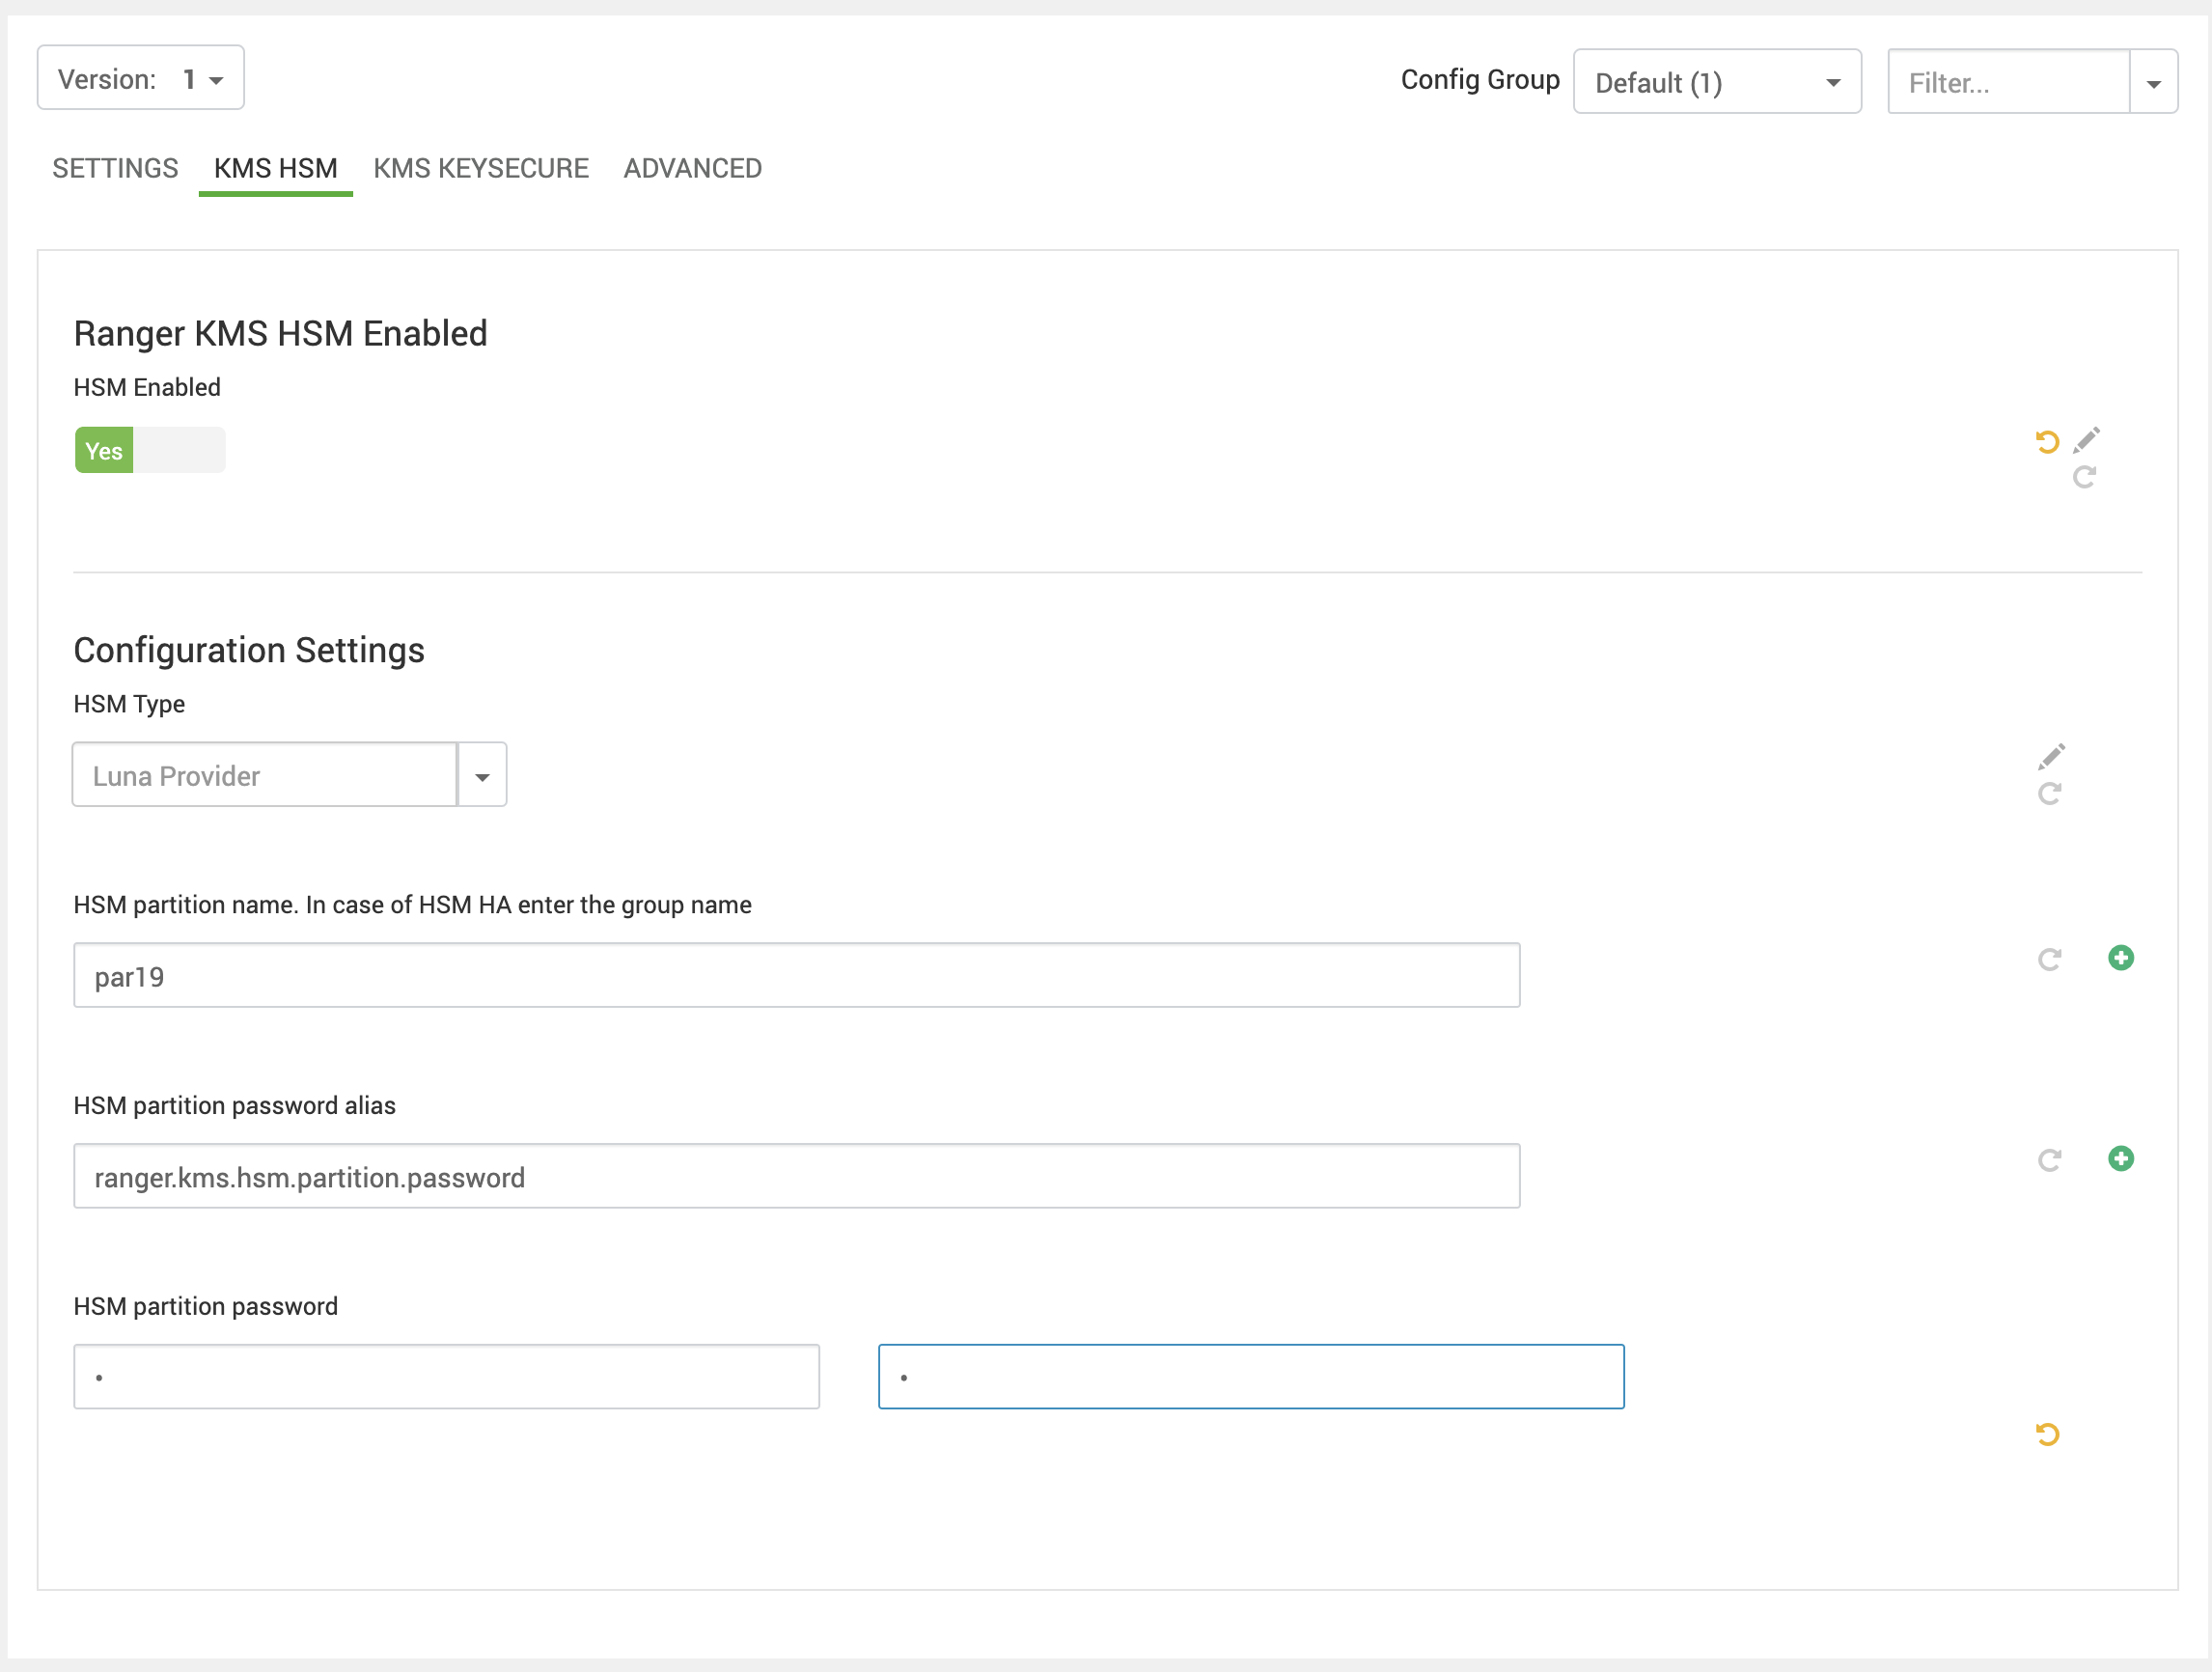The width and height of the screenshot is (2212, 1672).
Task: Open the KMS KEYSECURE tab
Action: click(481, 168)
